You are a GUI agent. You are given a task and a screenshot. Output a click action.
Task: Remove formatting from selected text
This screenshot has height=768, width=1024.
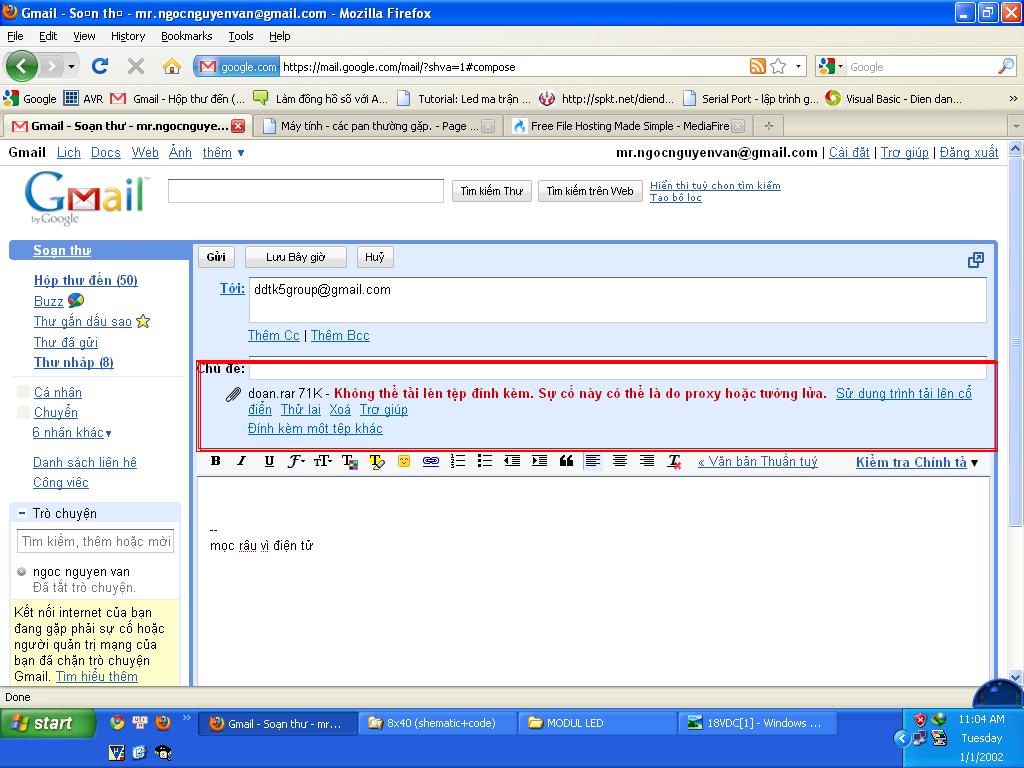pyautogui.click(x=674, y=462)
